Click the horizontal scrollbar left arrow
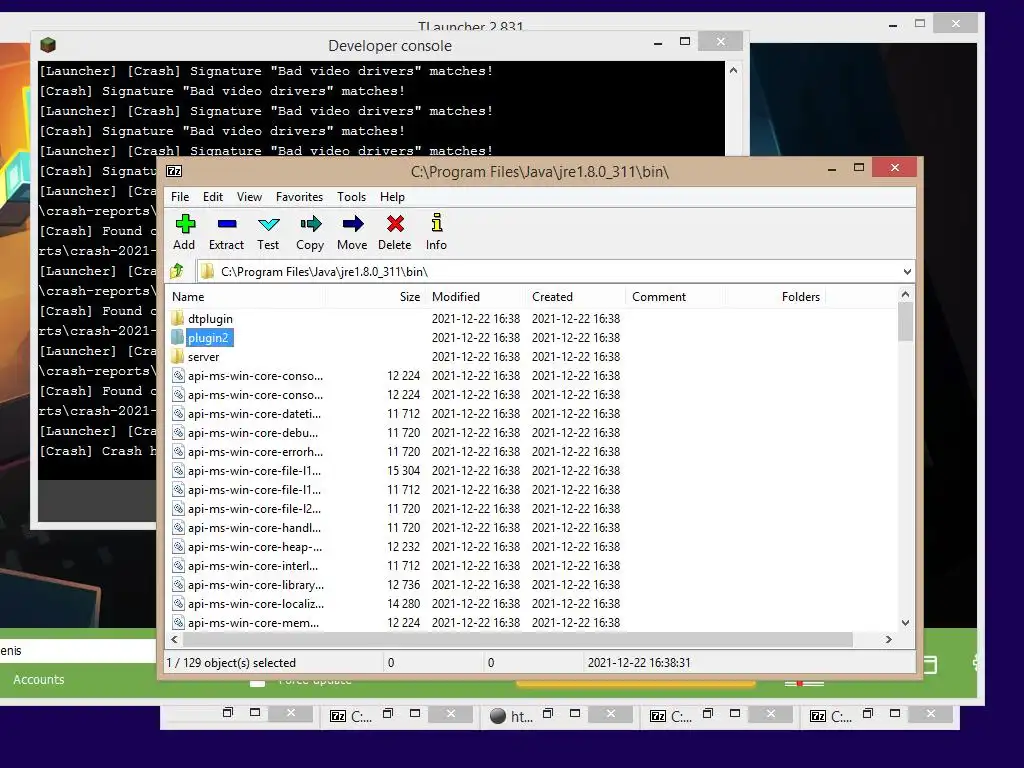1024x768 pixels. point(174,639)
